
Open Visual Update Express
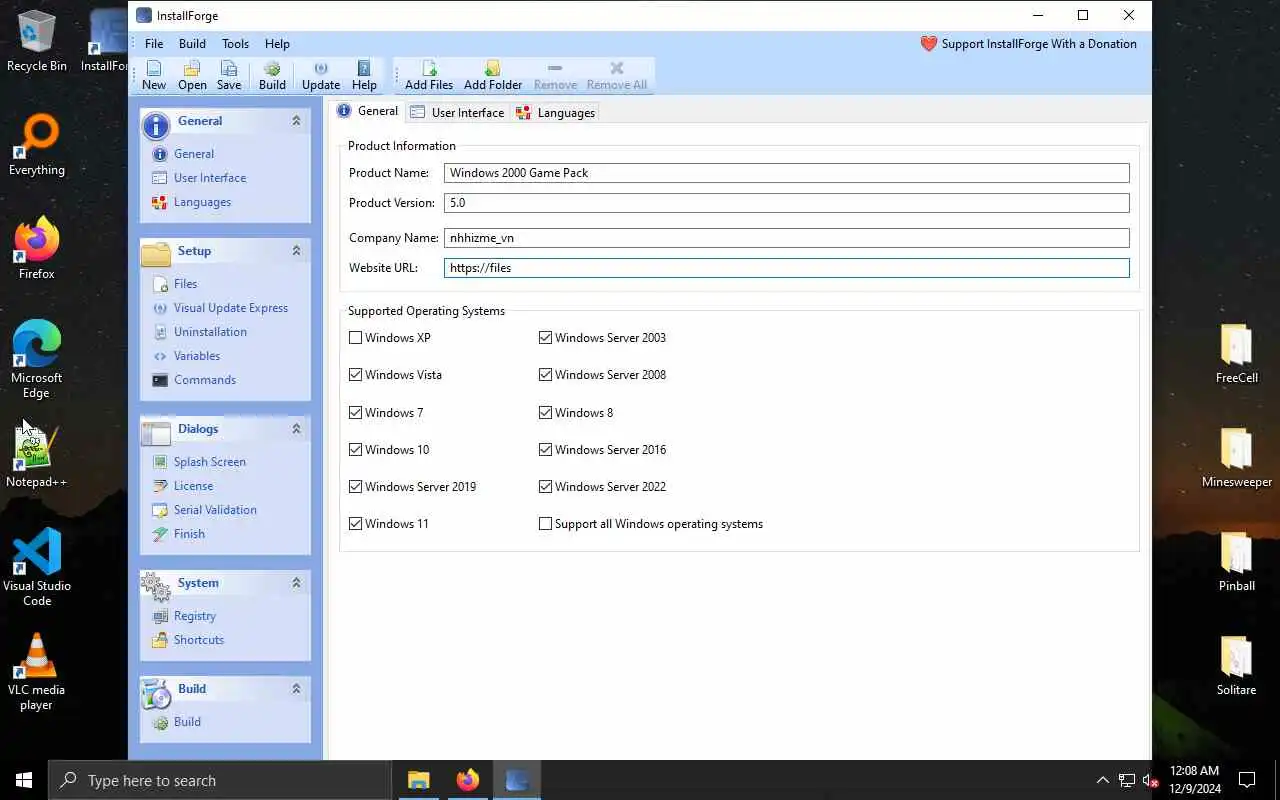point(231,308)
